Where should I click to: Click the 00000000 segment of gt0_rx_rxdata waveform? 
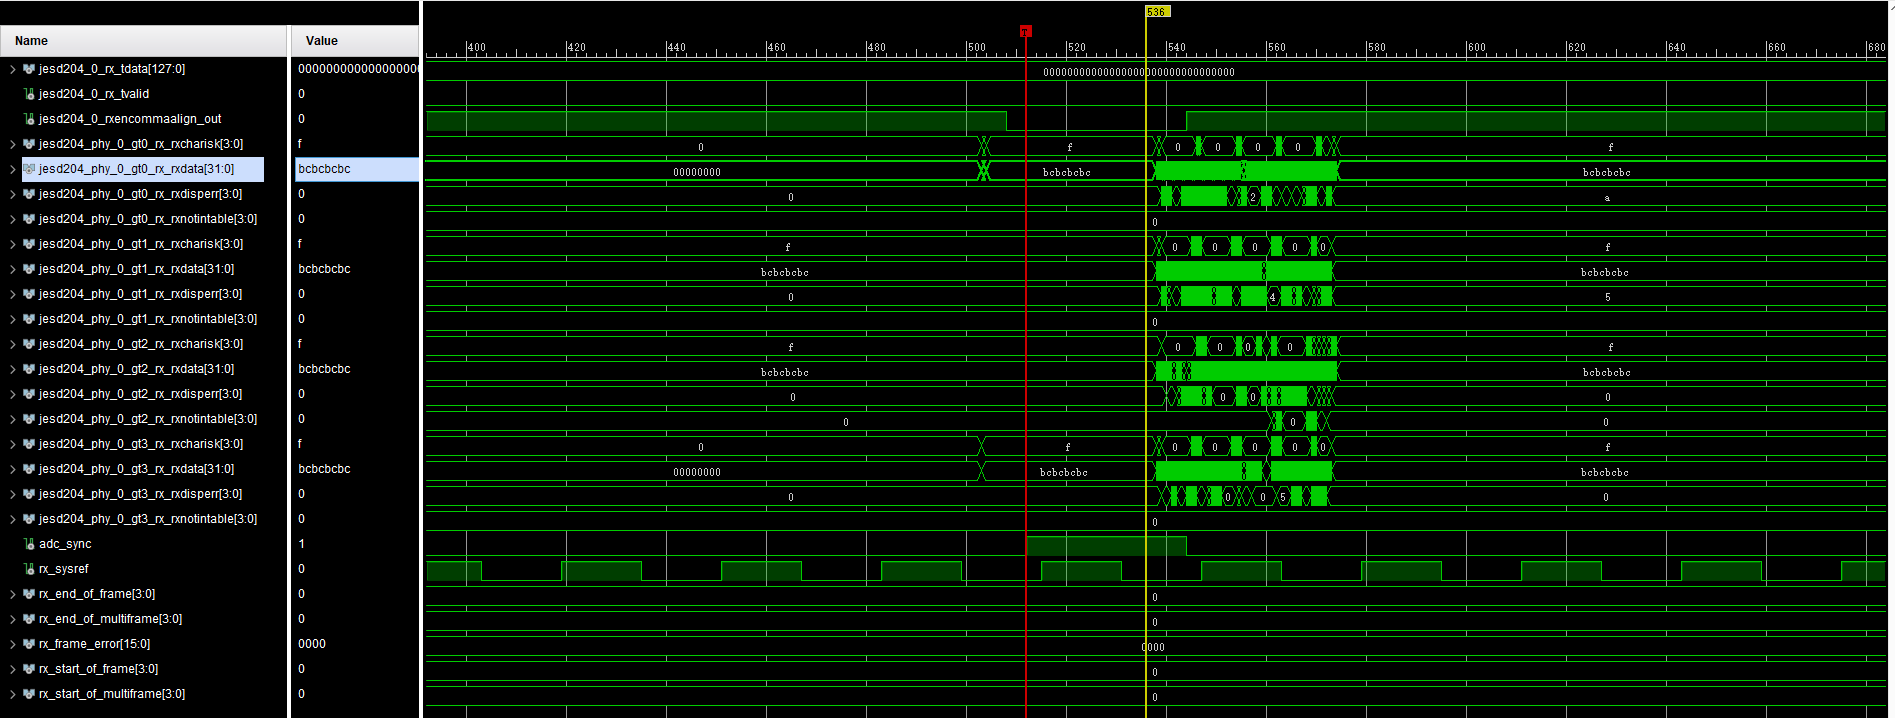click(697, 172)
